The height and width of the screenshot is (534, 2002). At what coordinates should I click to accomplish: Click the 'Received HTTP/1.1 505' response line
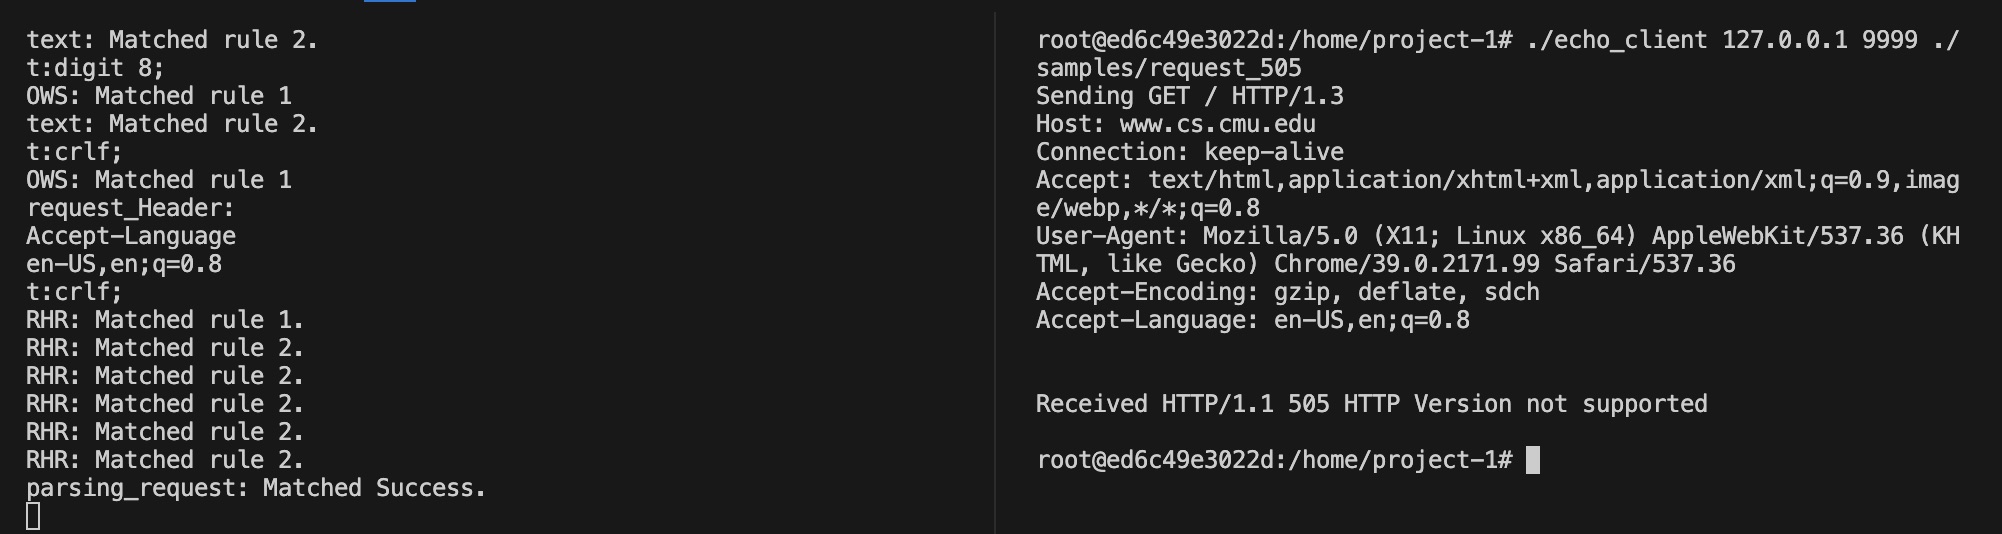coord(1371,404)
